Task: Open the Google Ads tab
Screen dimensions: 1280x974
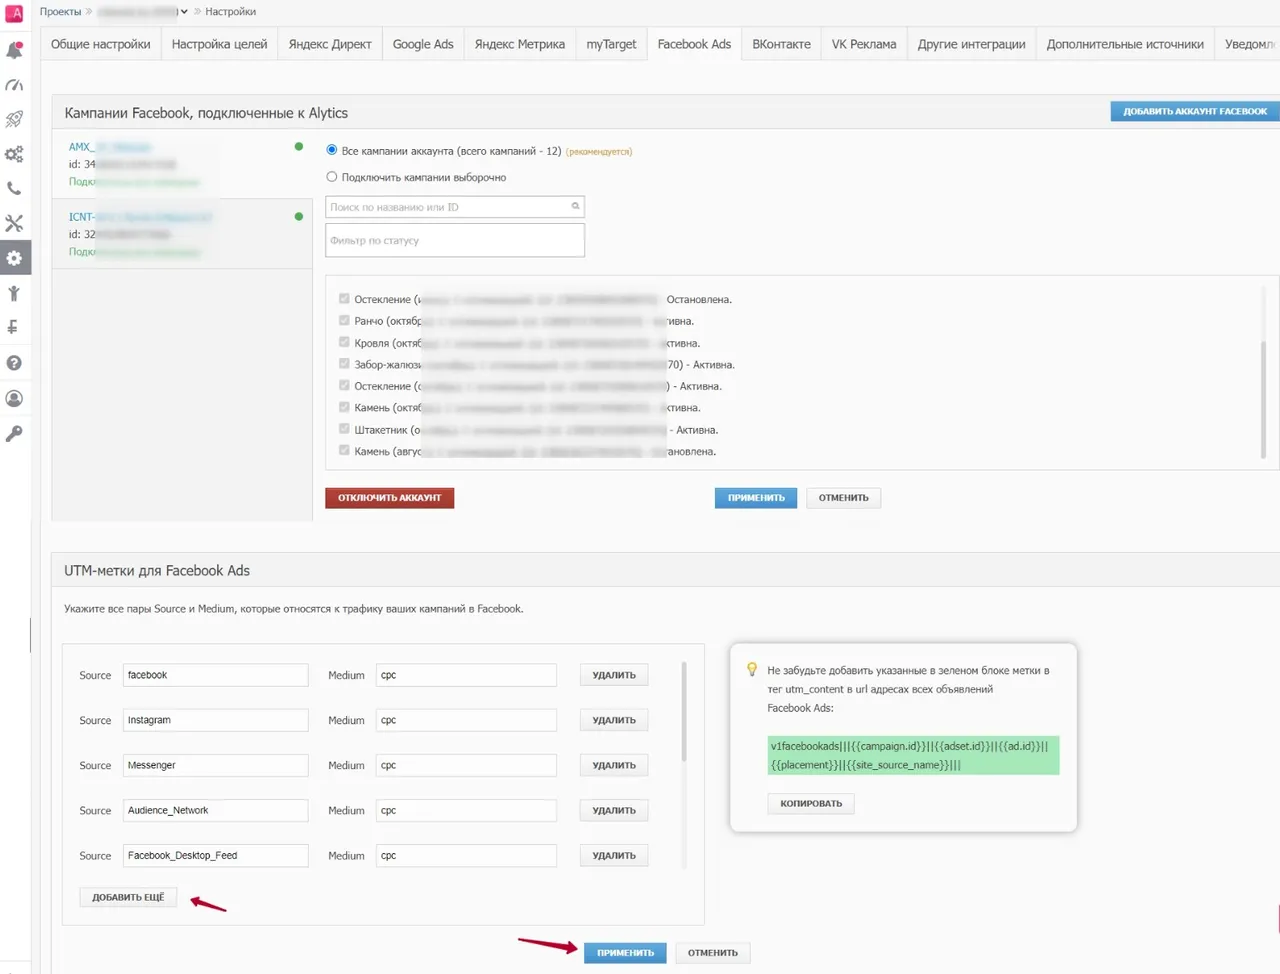Action: [423, 44]
